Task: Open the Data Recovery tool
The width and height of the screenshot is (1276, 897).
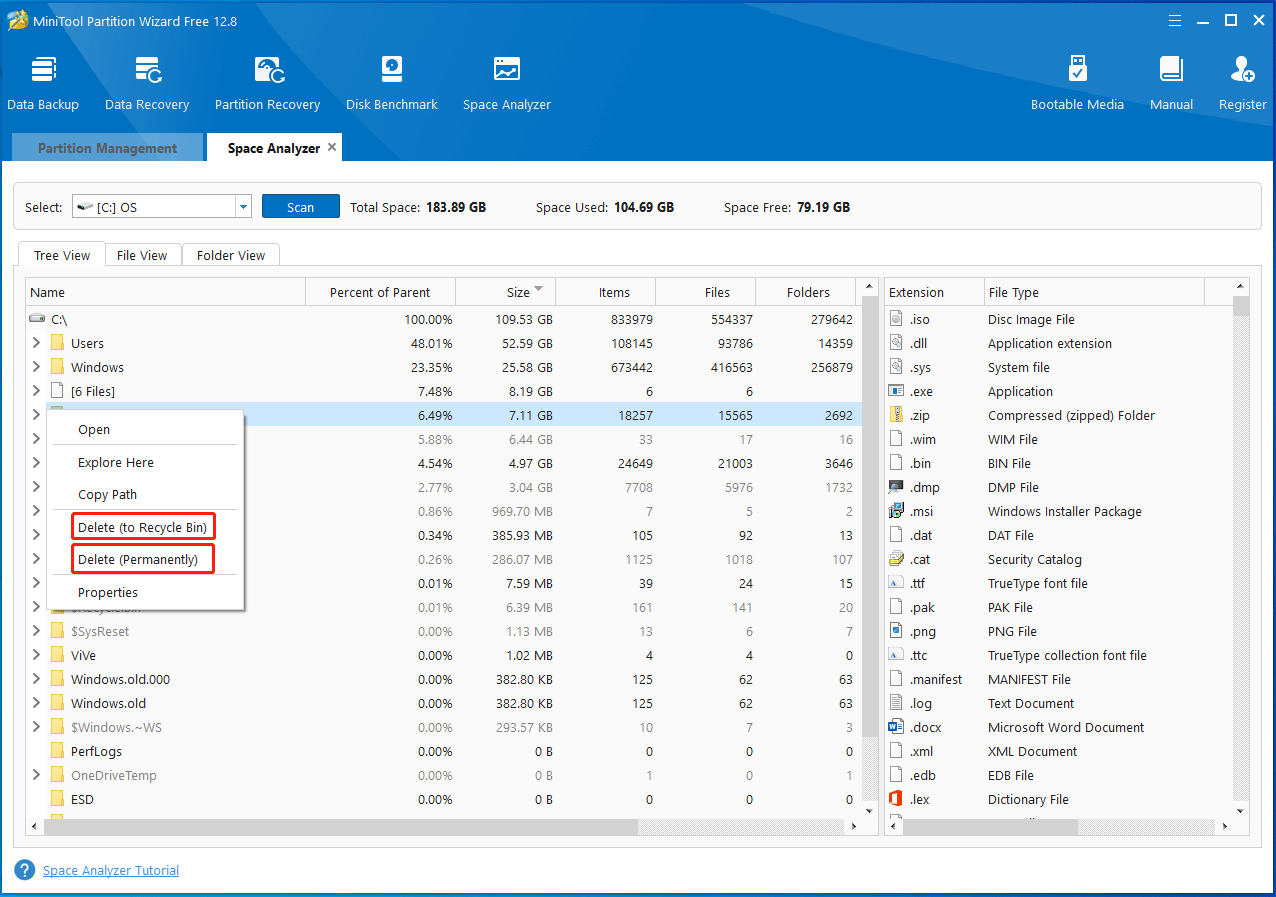Action: click(147, 84)
